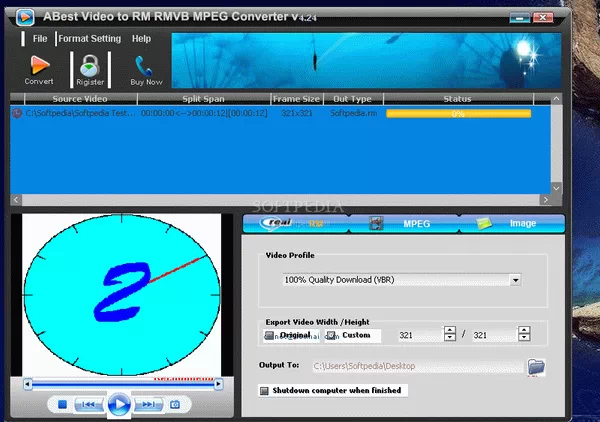Click the 321x321 frame size cell
This screenshot has height=422, width=600.
[297, 113]
